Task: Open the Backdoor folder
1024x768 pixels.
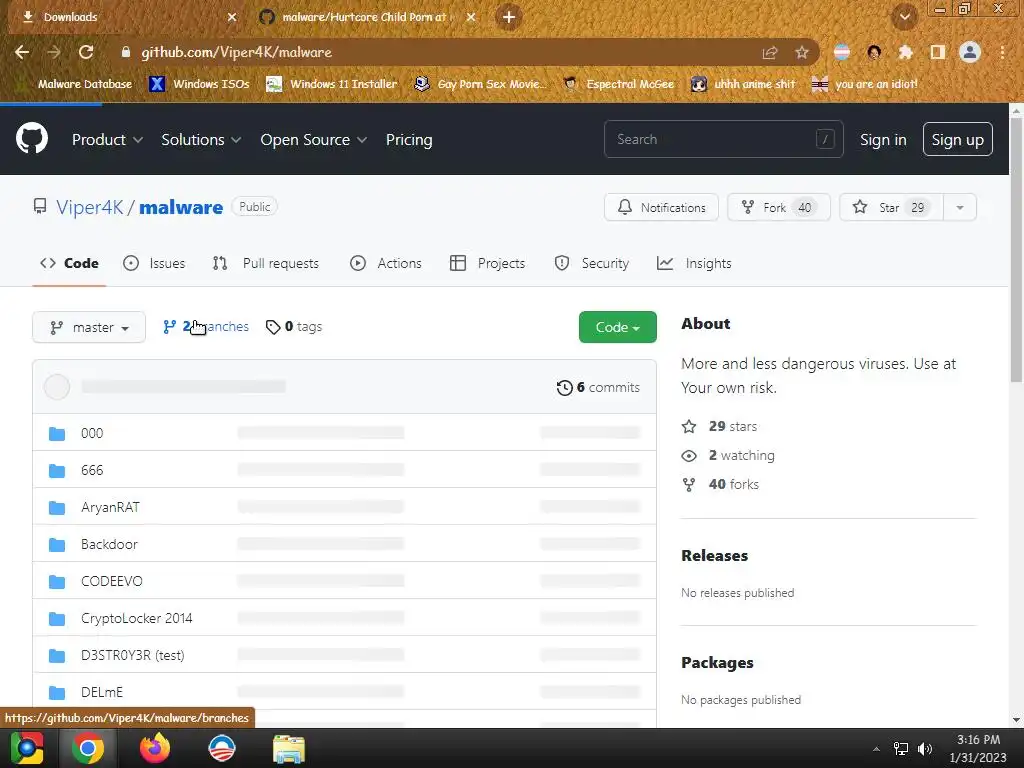Action: coord(109,544)
